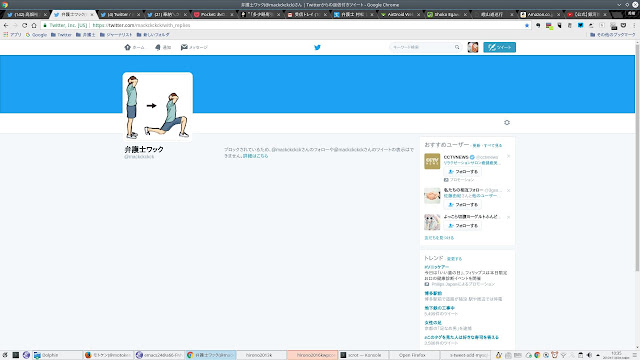Click the search magnifier in the Twitter search box
640x360 pixels.
coord(457,47)
